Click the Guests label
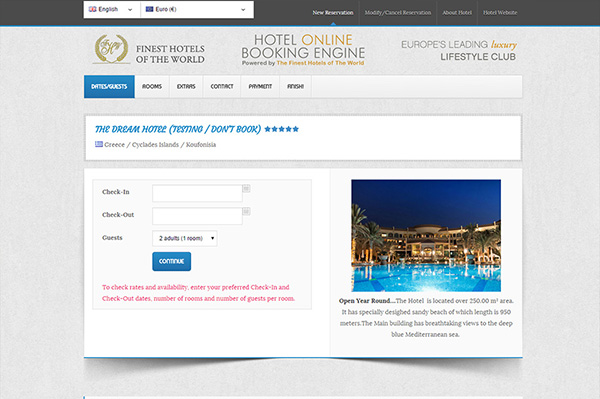600x399 pixels. point(112,238)
